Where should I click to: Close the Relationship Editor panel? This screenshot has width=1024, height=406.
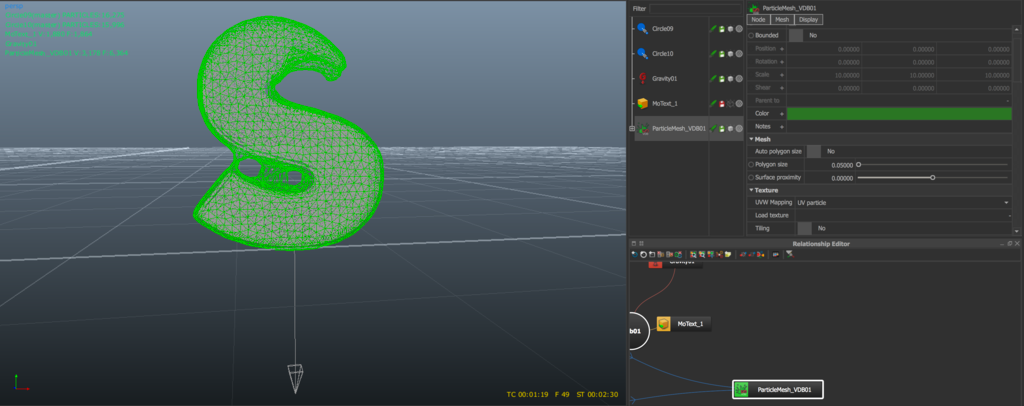(1017, 243)
